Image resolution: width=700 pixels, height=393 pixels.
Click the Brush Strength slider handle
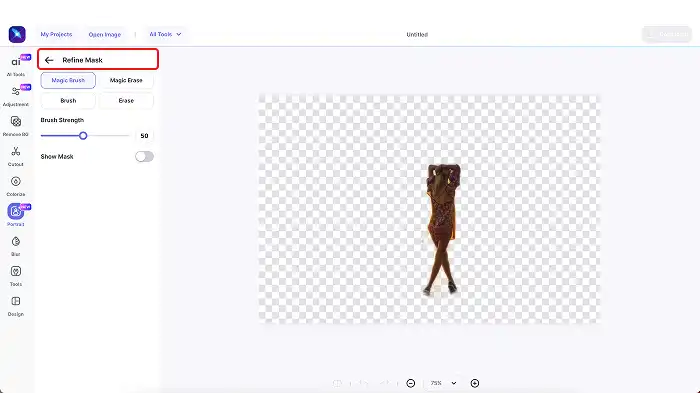pos(83,136)
